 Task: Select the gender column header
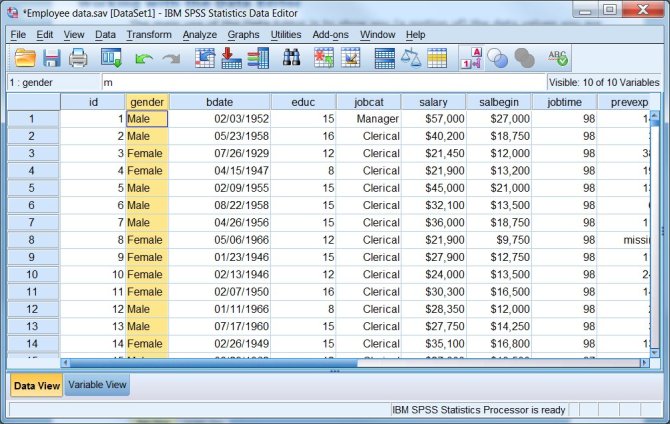147,102
